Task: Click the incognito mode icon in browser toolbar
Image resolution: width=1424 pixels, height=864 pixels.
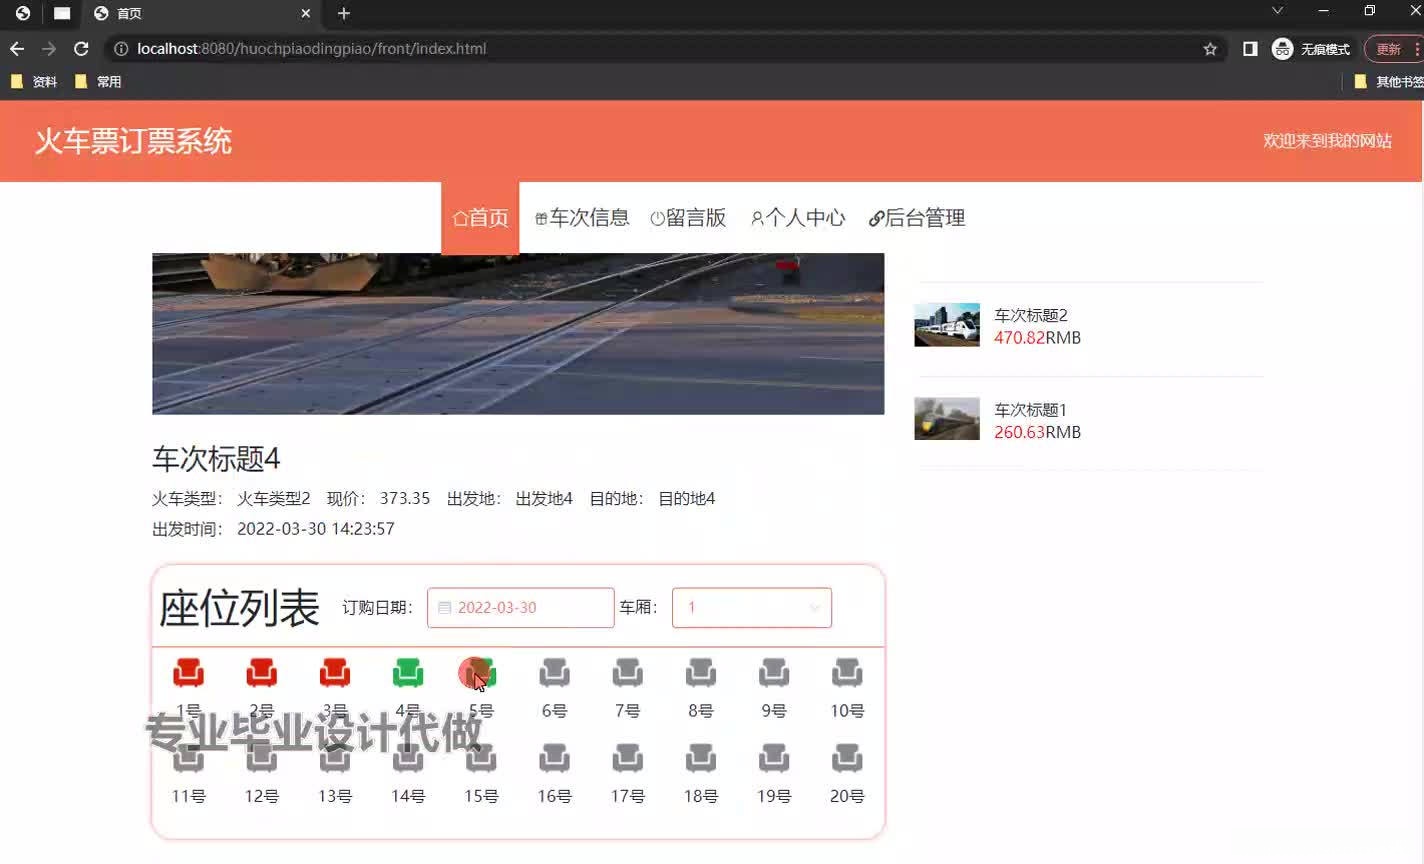Action: coord(1281,48)
